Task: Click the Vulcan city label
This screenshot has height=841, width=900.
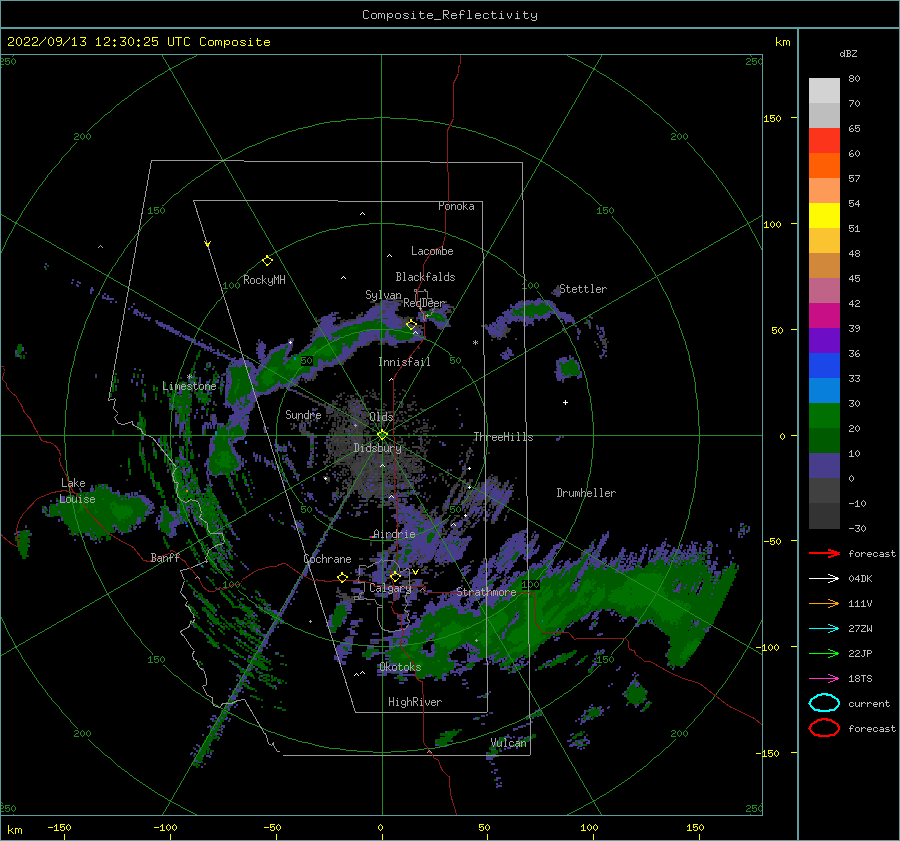Action: [x=509, y=743]
